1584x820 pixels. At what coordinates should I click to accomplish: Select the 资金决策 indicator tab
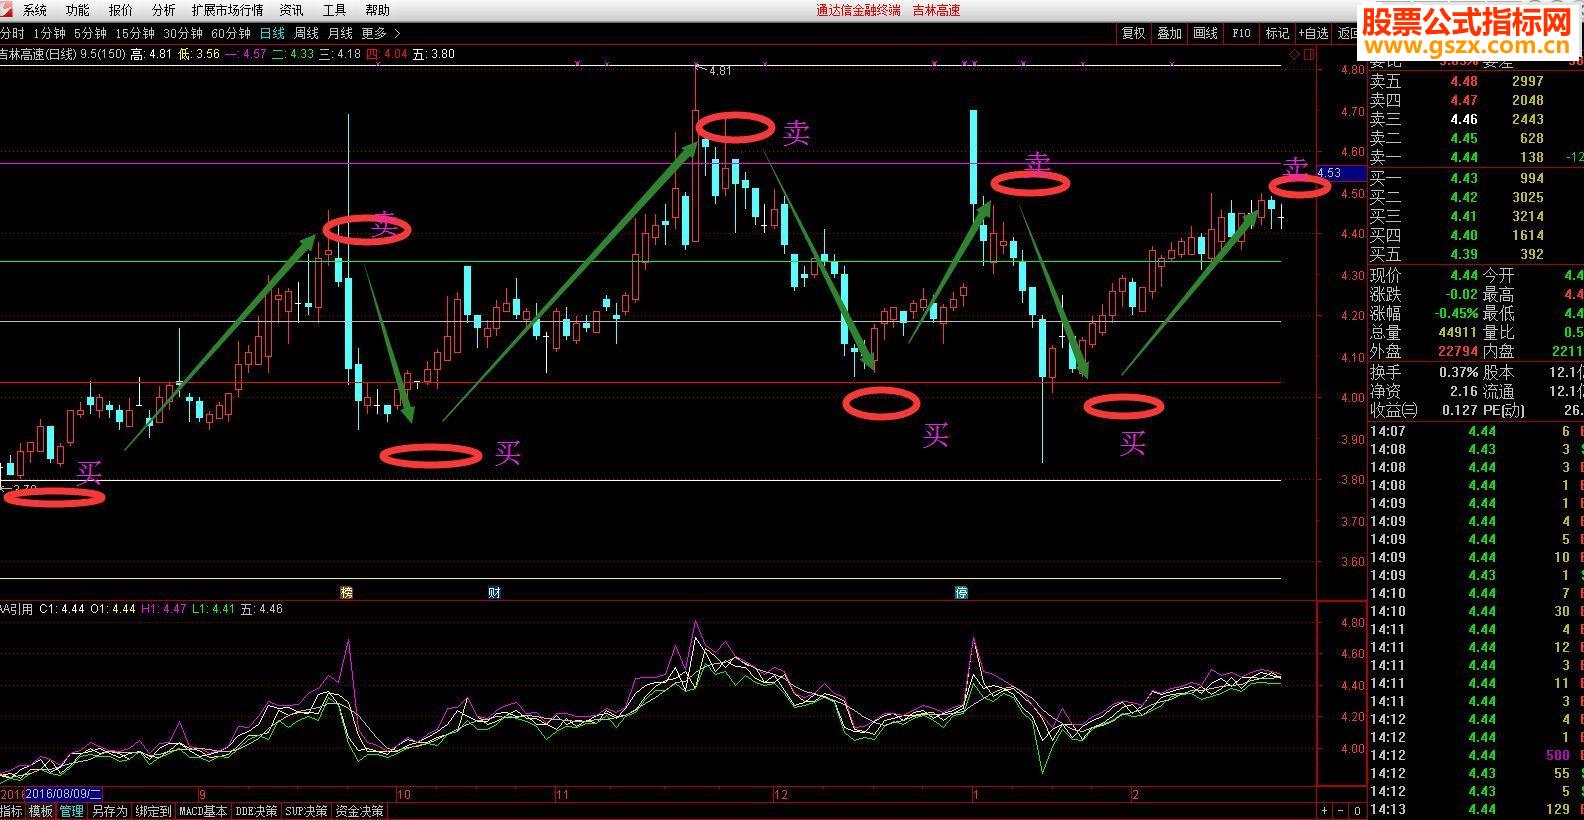(x=359, y=811)
